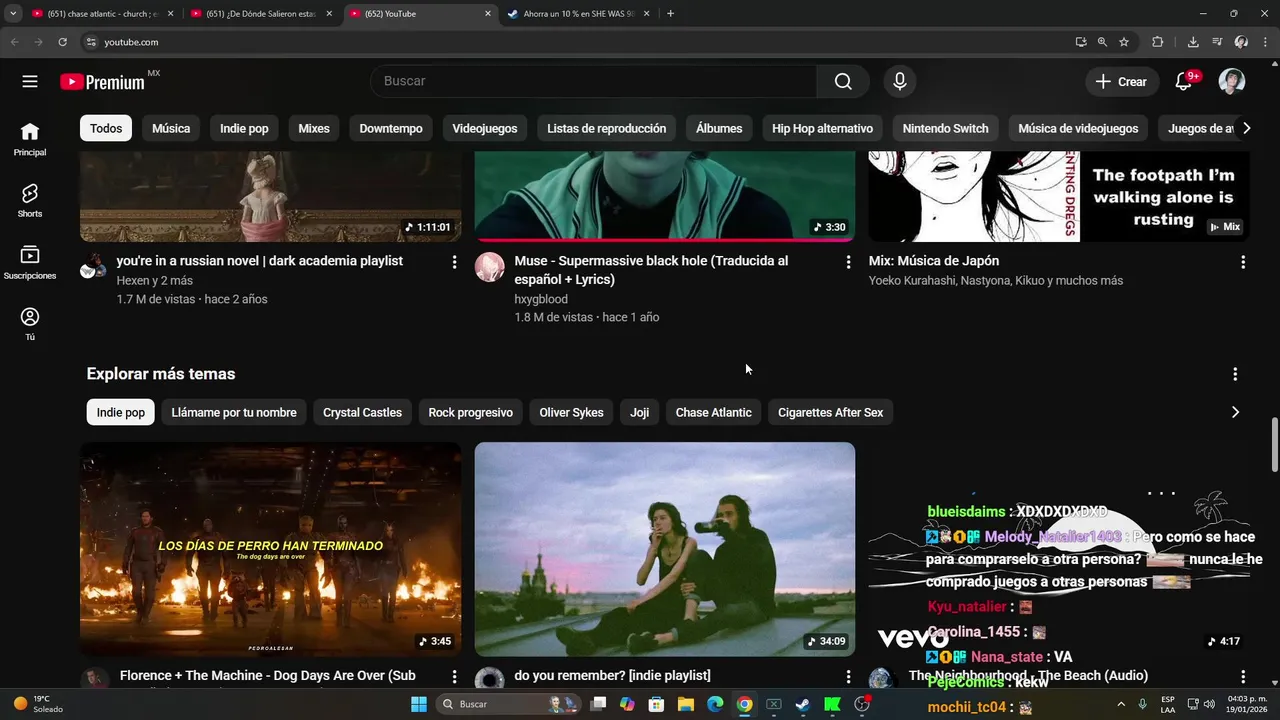Open Steam from the taskbar

pyautogui.click(x=802, y=704)
